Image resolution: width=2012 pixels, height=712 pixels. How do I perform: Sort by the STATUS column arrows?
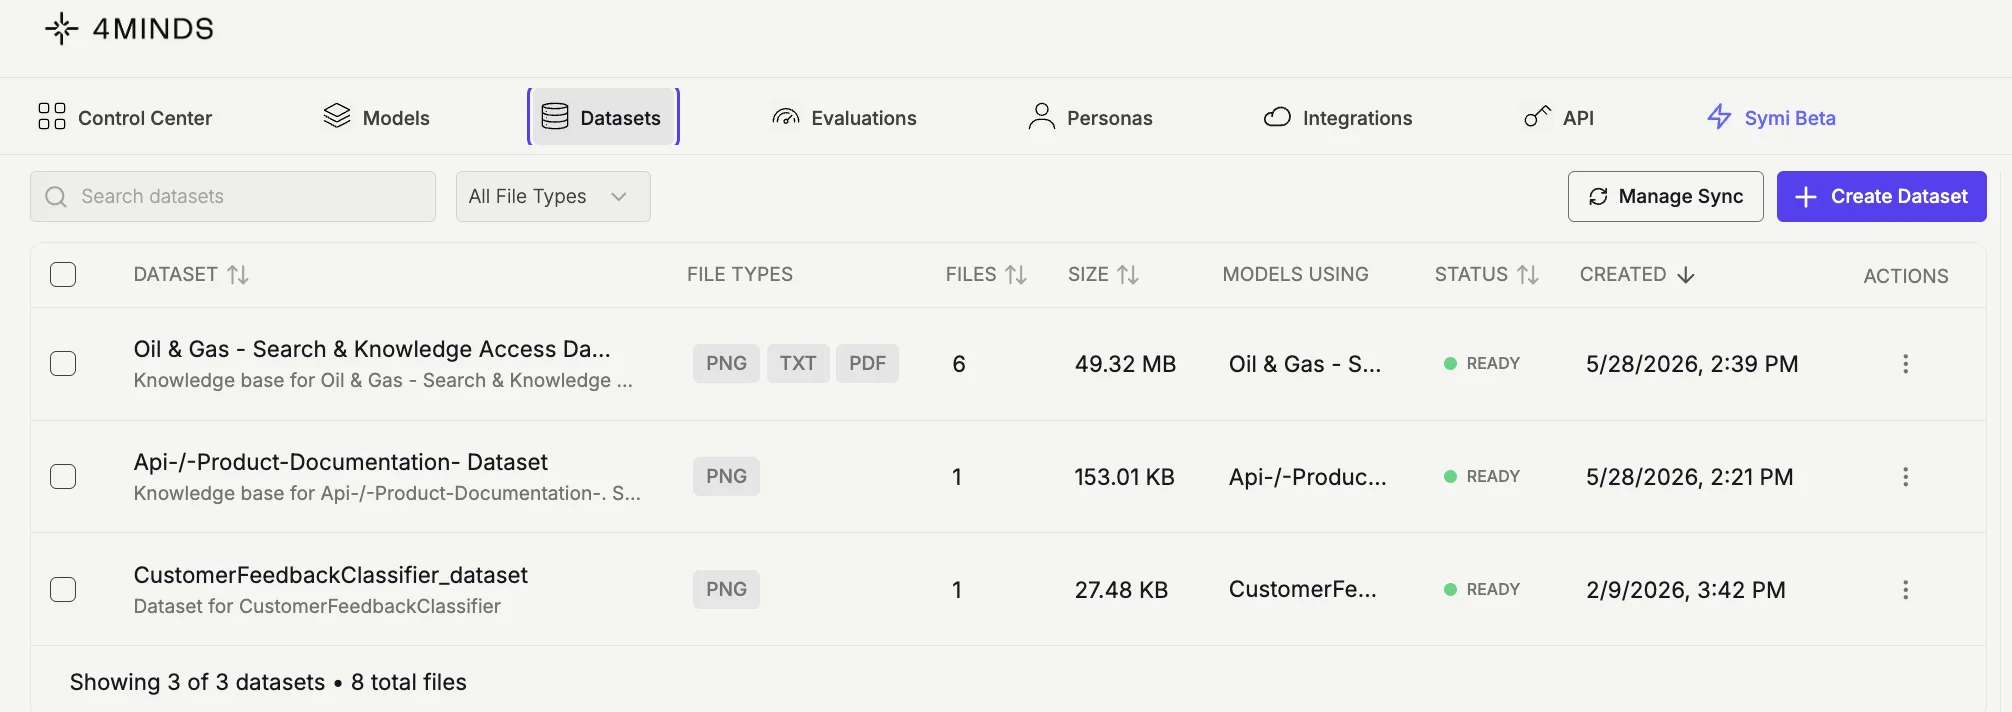coord(1527,274)
